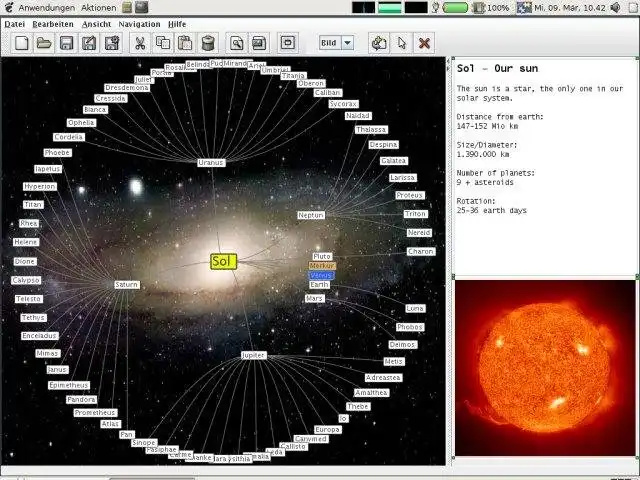Select the Europa node
The width and height of the screenshot is (640, 480).
tap(327, 429)
